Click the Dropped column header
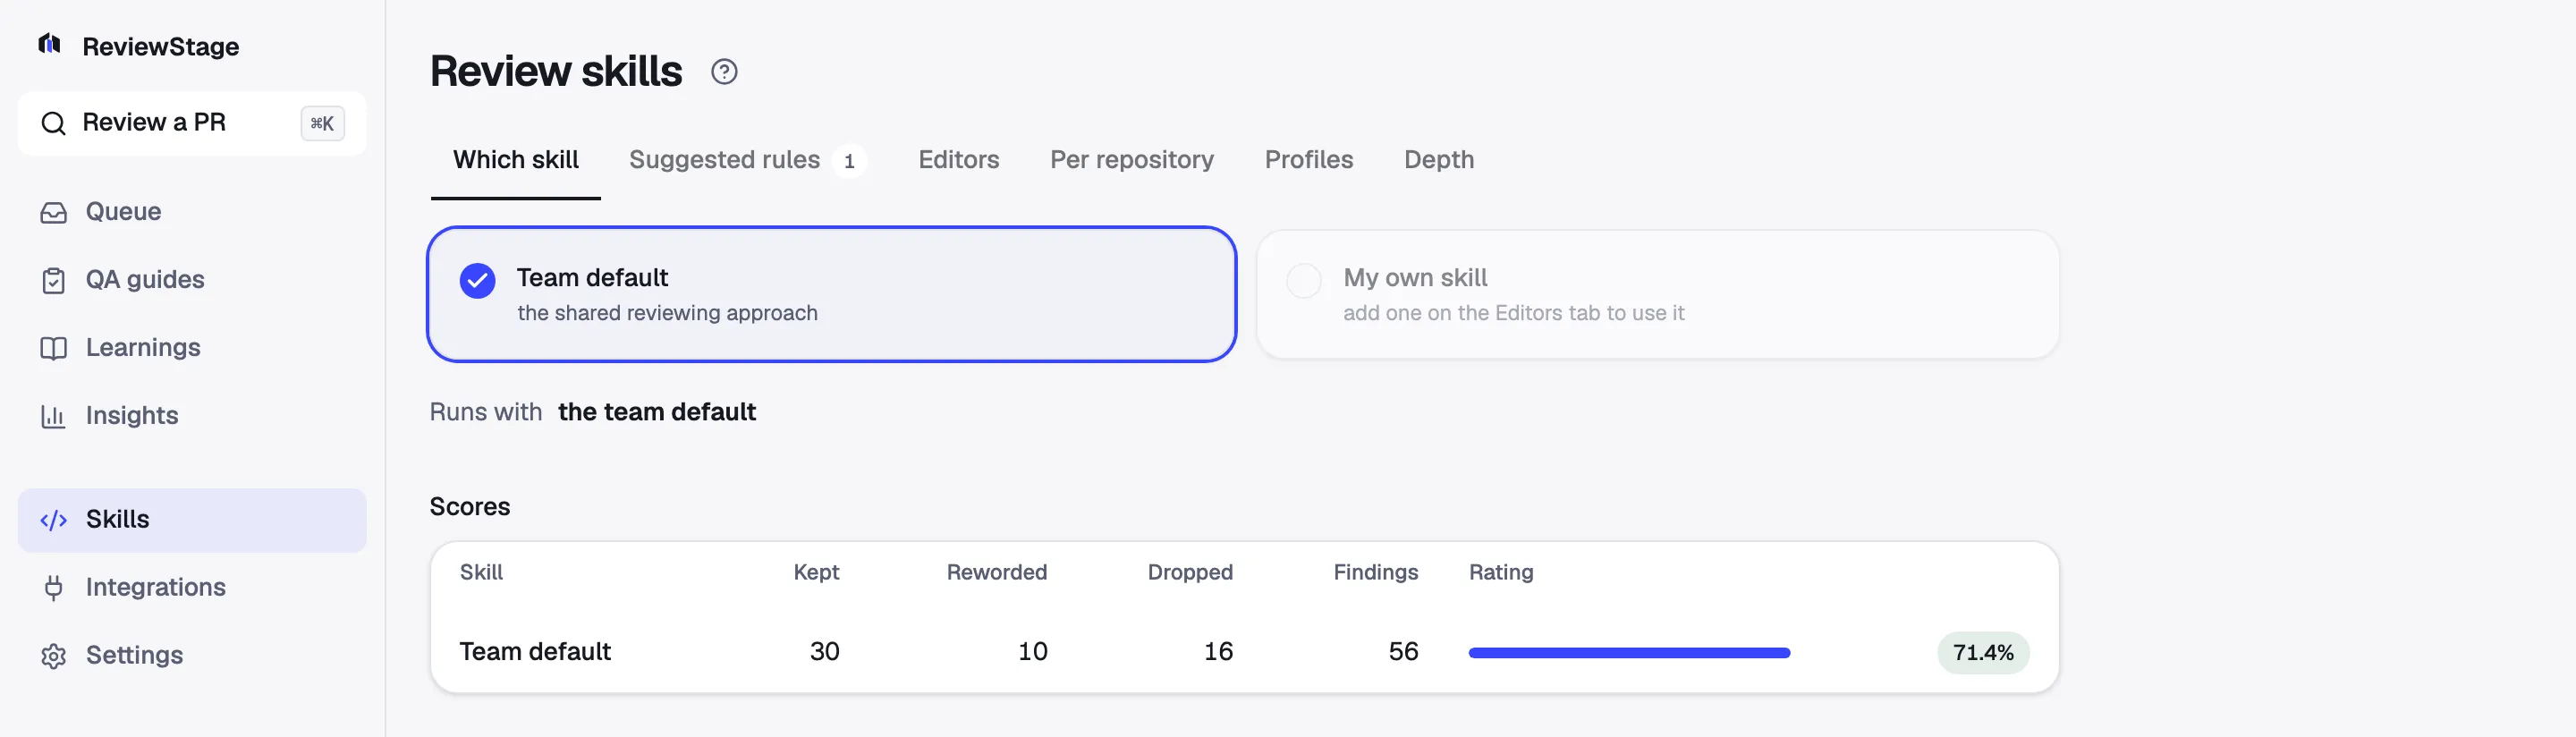Screen dimensions: 2576x737 (x=1189, y=572)
